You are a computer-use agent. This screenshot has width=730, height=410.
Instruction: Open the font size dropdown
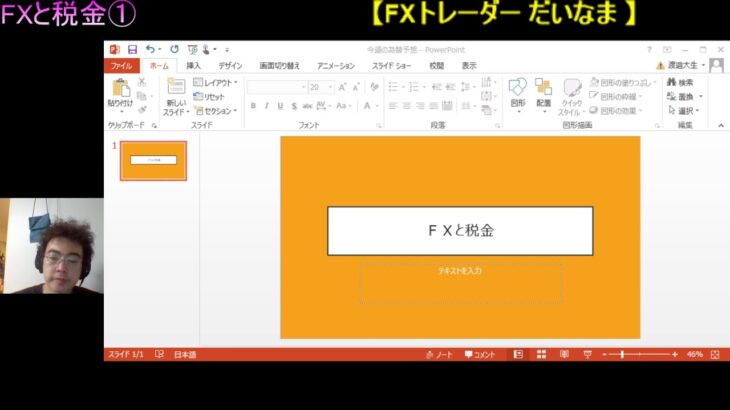330,87
